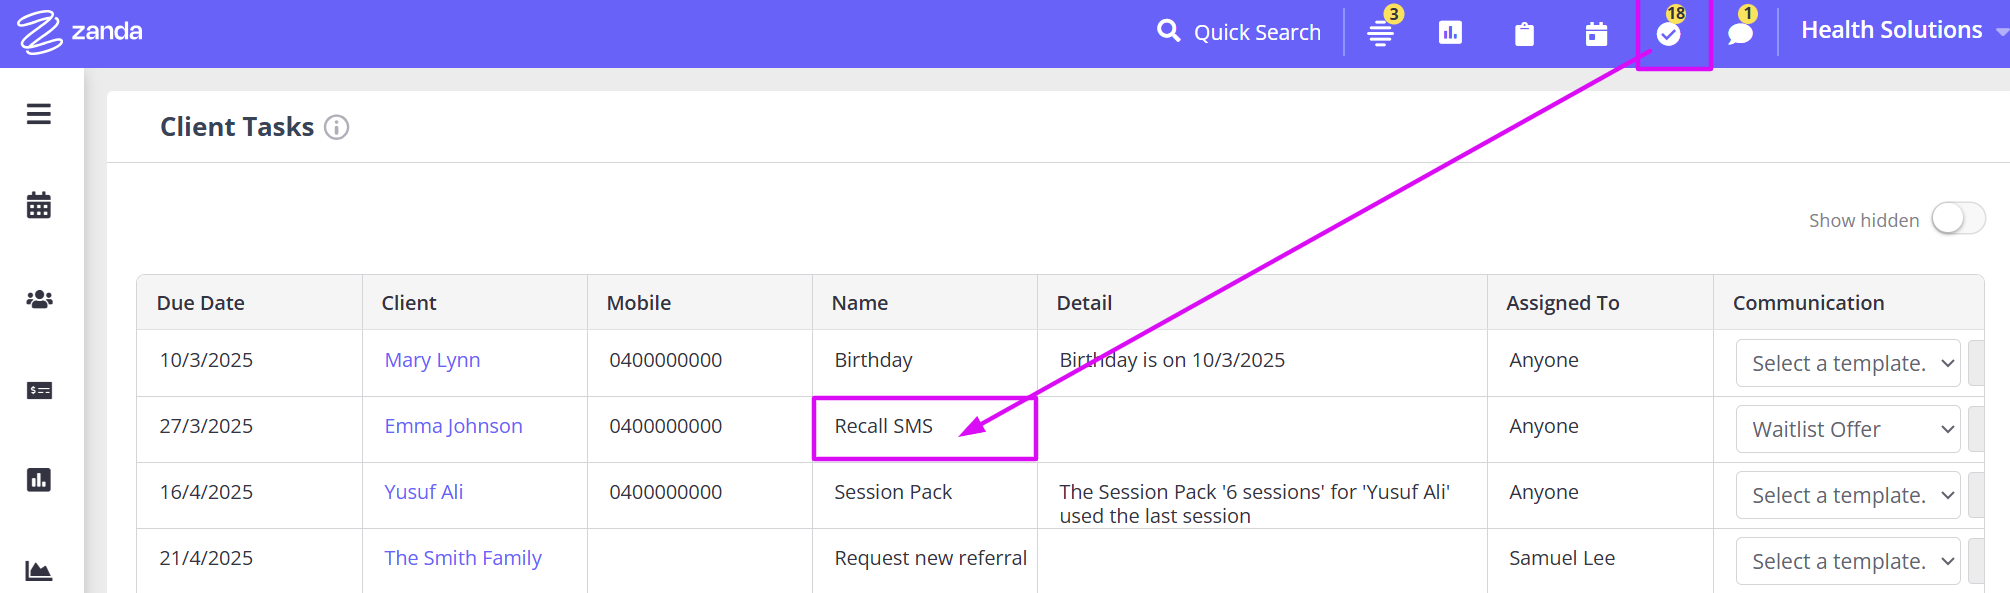Expand the Health Solutions account menu
Screen dimensions: 2010x593
point(1900,31)
